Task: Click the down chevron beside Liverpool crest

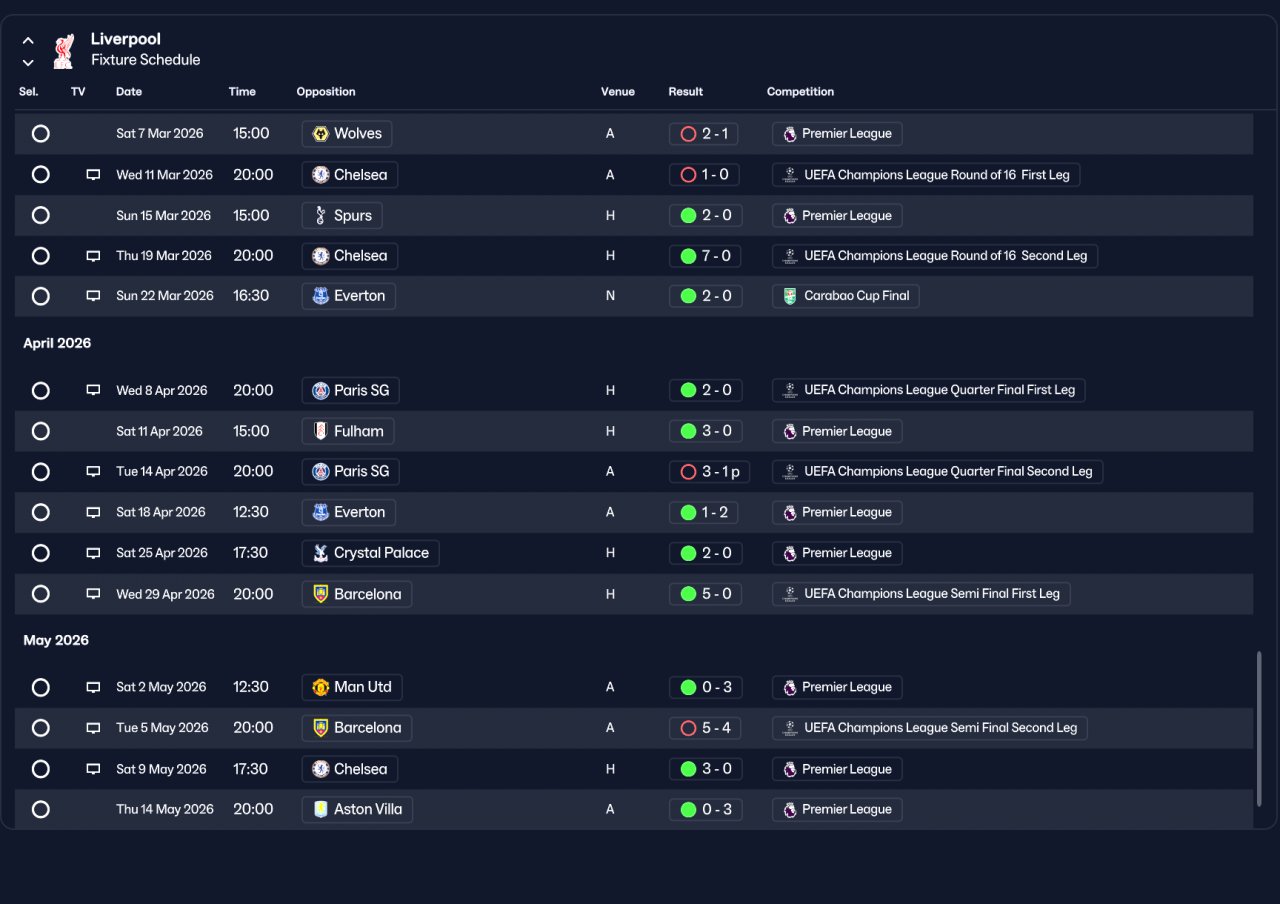Action: (x=28, y=62)
